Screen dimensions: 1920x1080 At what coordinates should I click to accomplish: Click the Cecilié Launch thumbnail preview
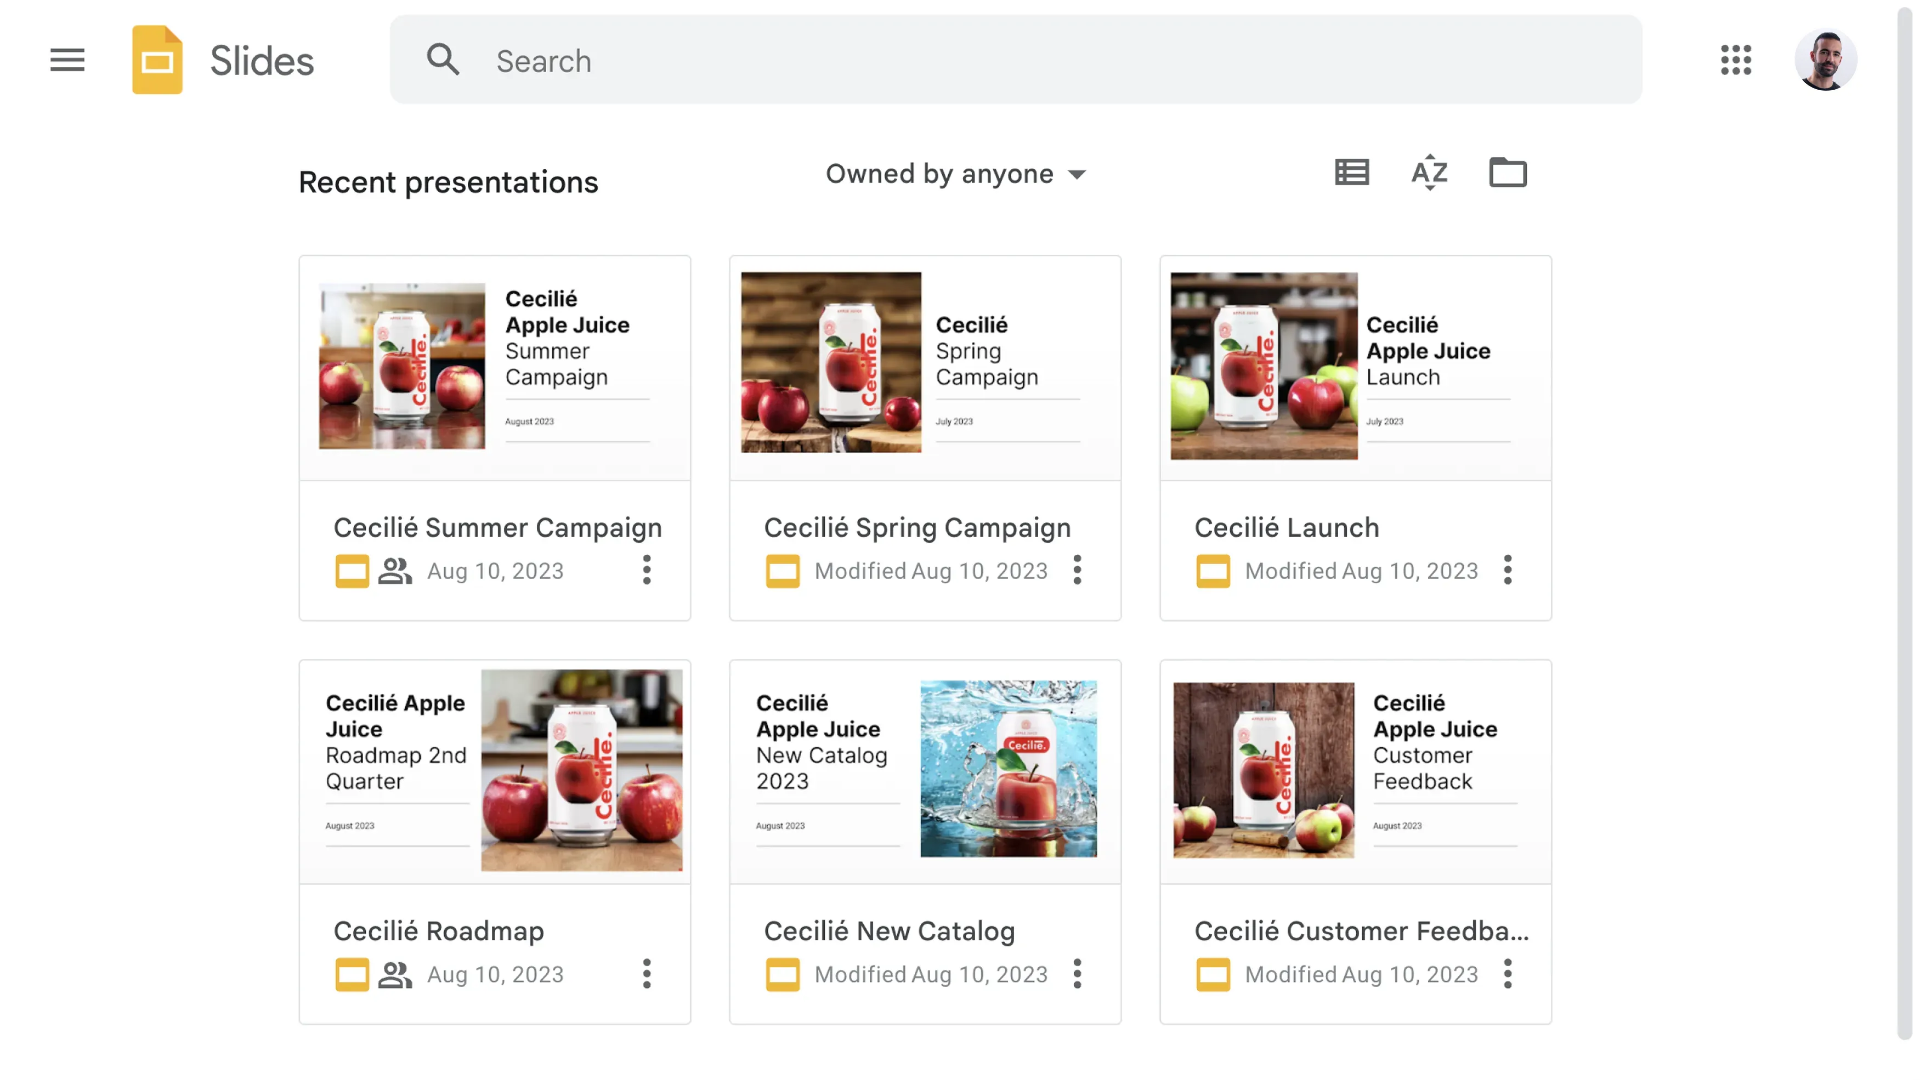tap(1355, 367)
